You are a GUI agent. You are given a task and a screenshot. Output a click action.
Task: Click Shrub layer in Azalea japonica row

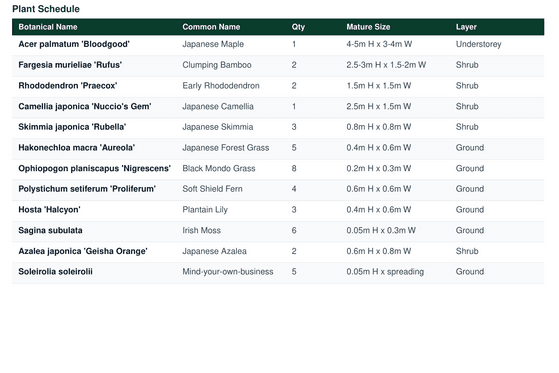(467, 251)
